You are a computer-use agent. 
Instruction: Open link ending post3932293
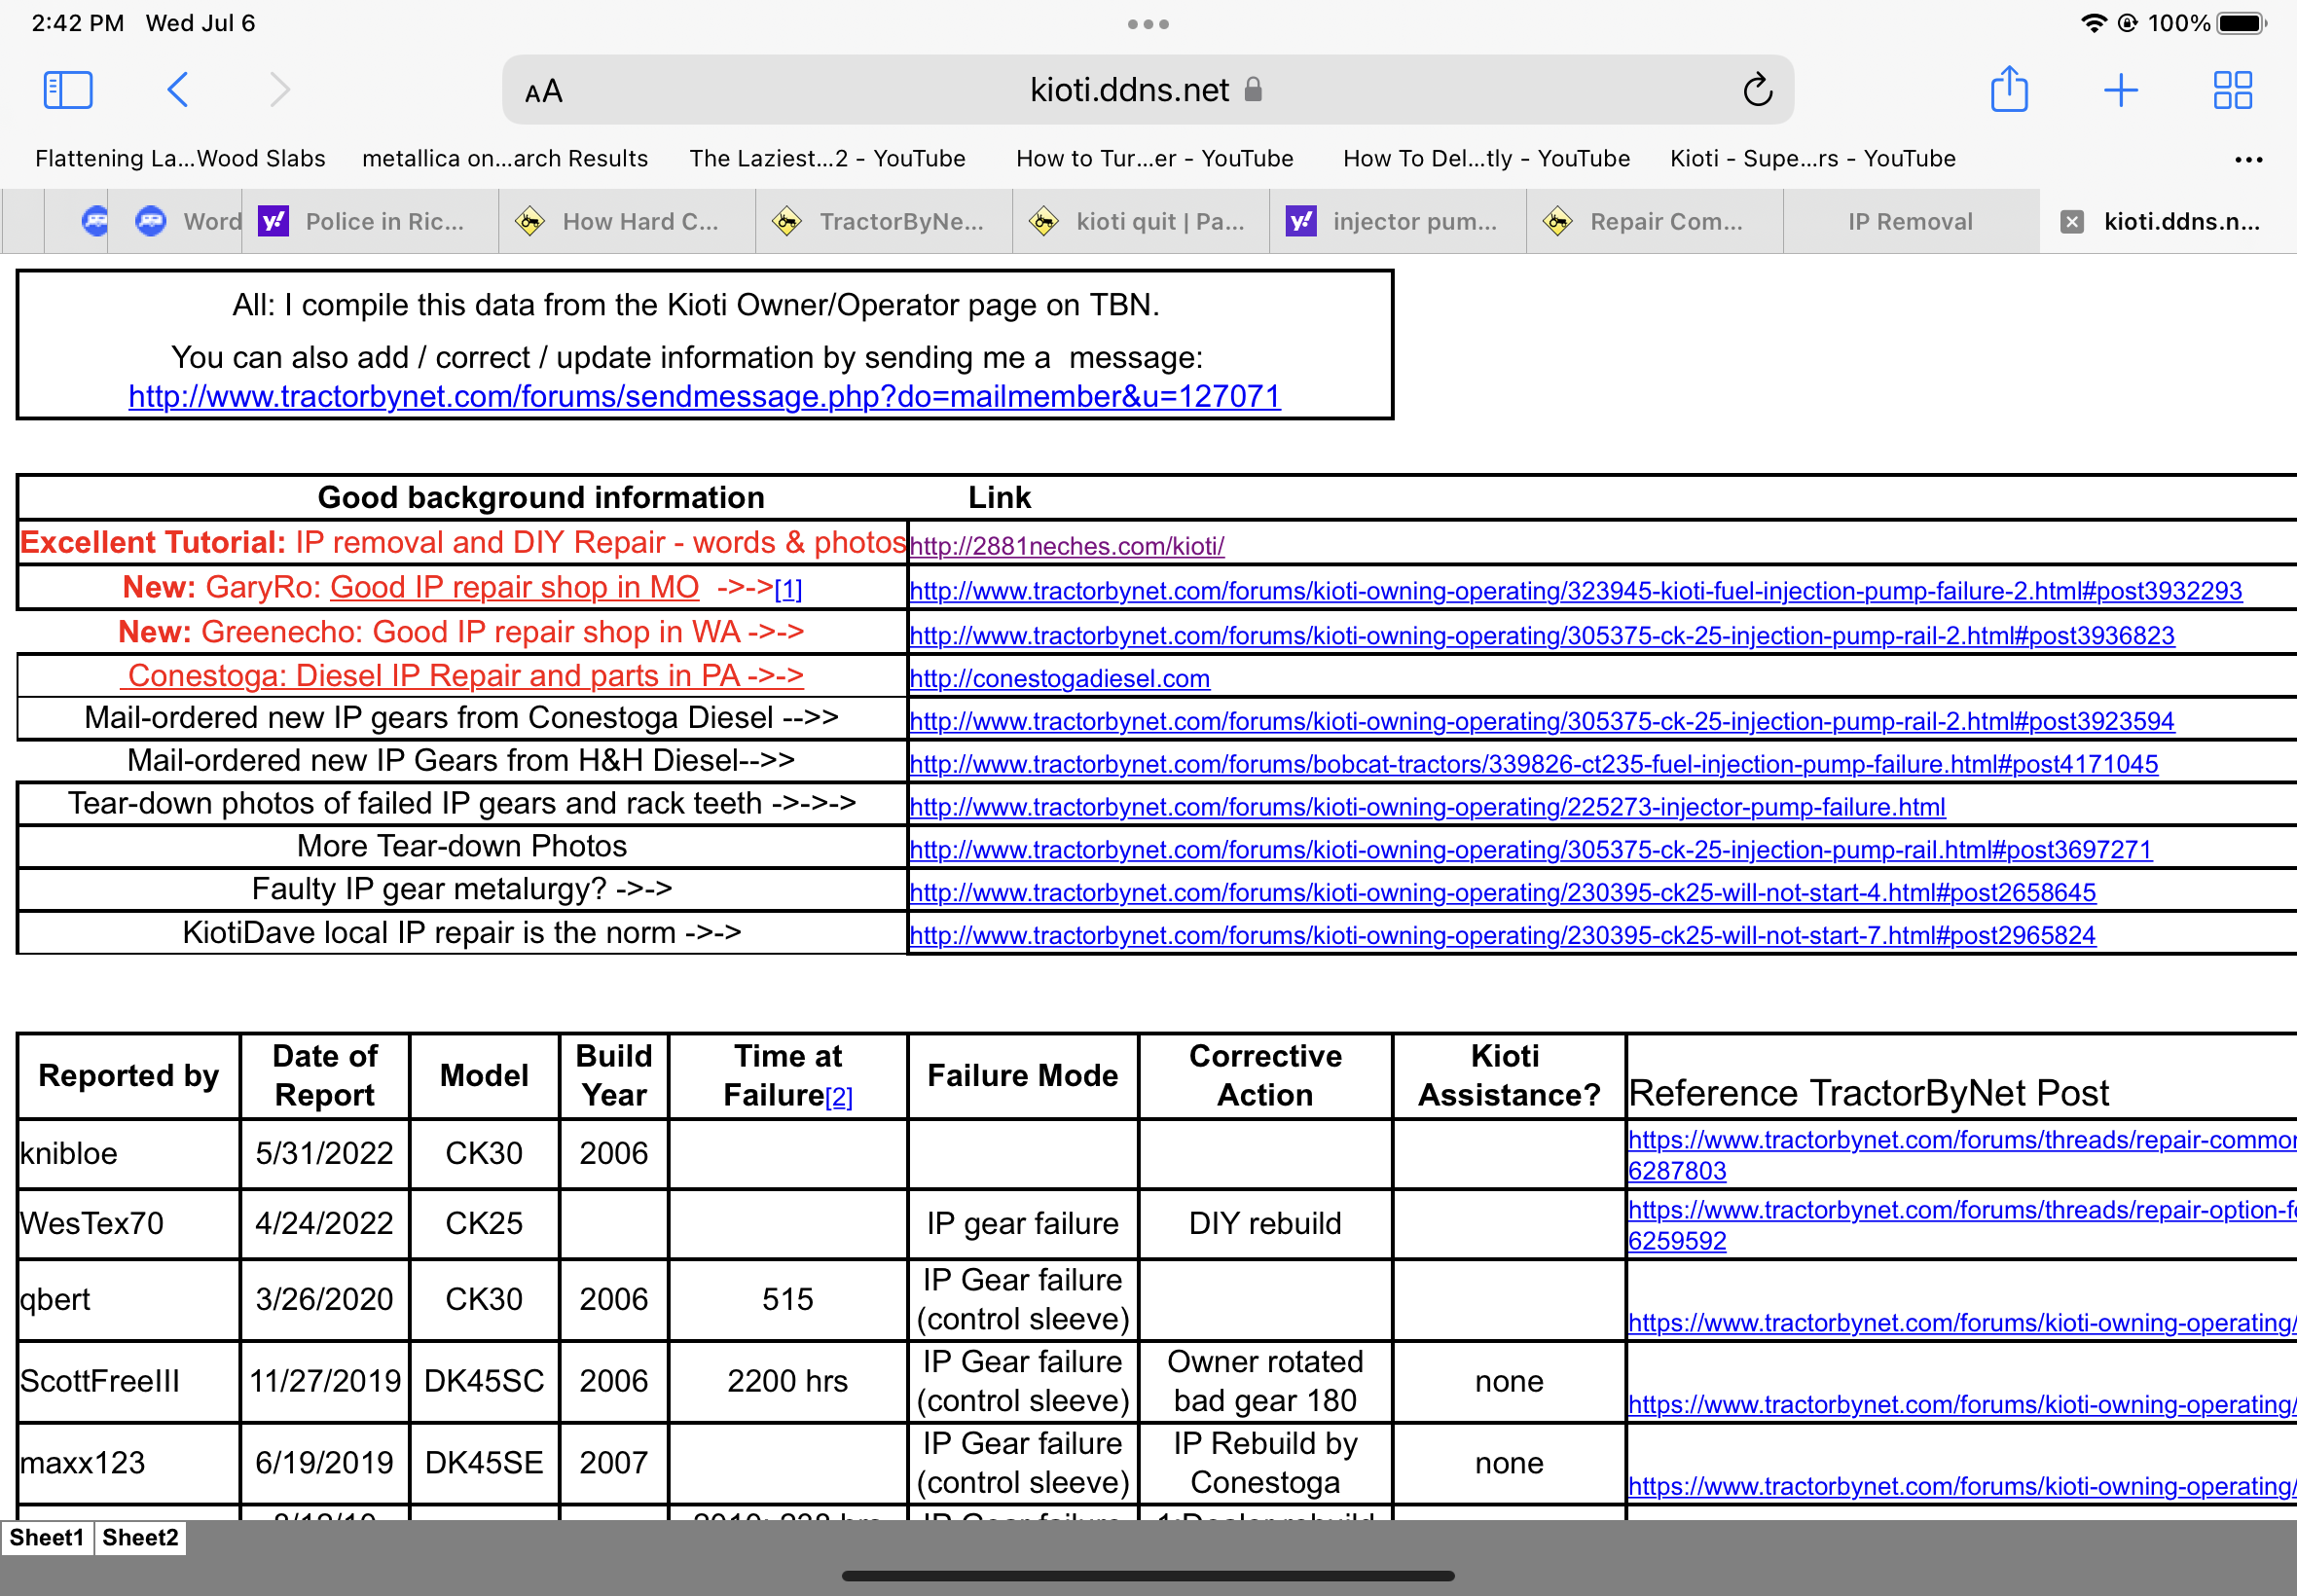(x=1575, y=591)
